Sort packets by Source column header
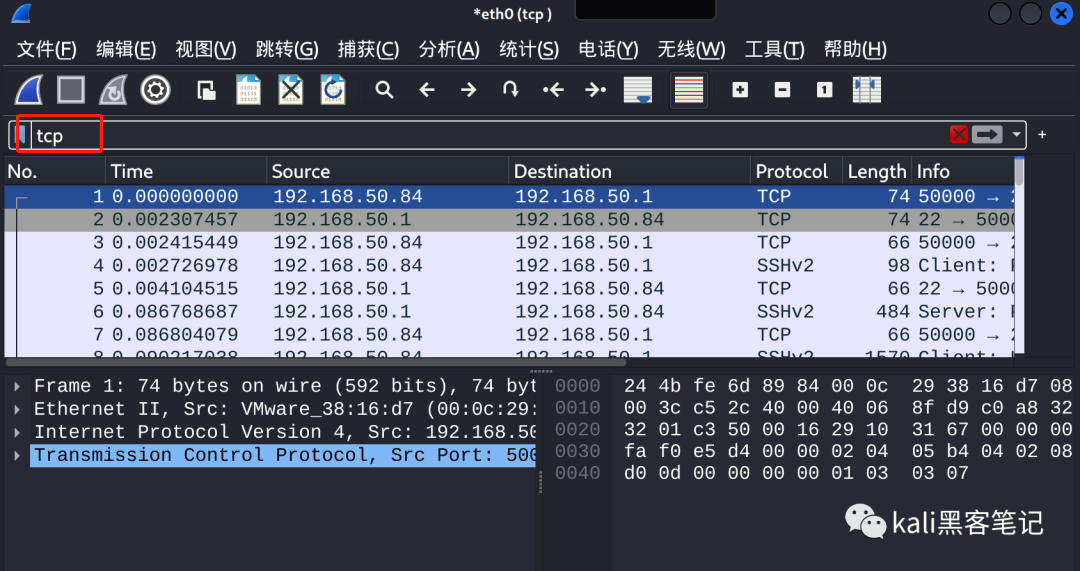1080x571 pixels. [x=388, y=172]
